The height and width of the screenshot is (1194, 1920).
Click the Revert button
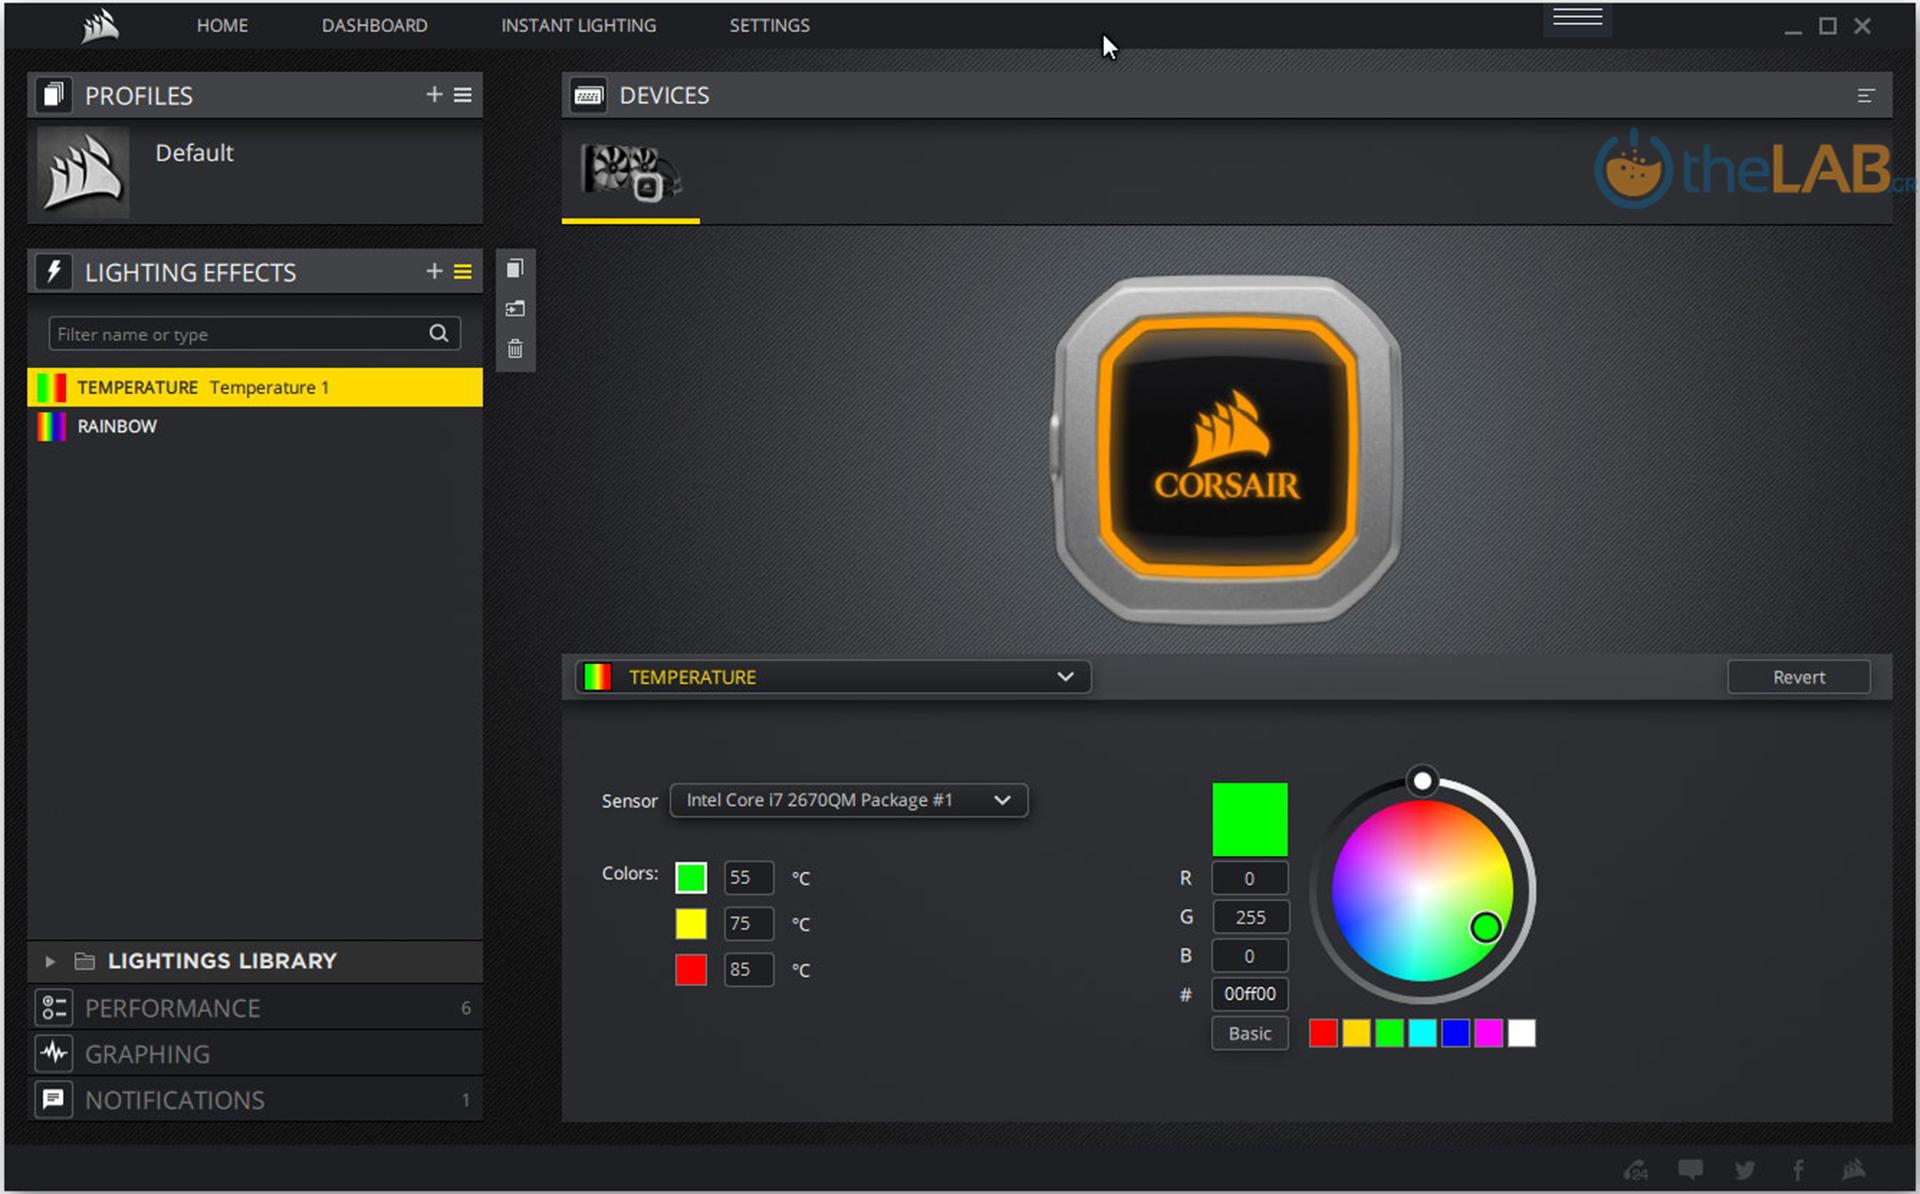(x=1798, y=677)
